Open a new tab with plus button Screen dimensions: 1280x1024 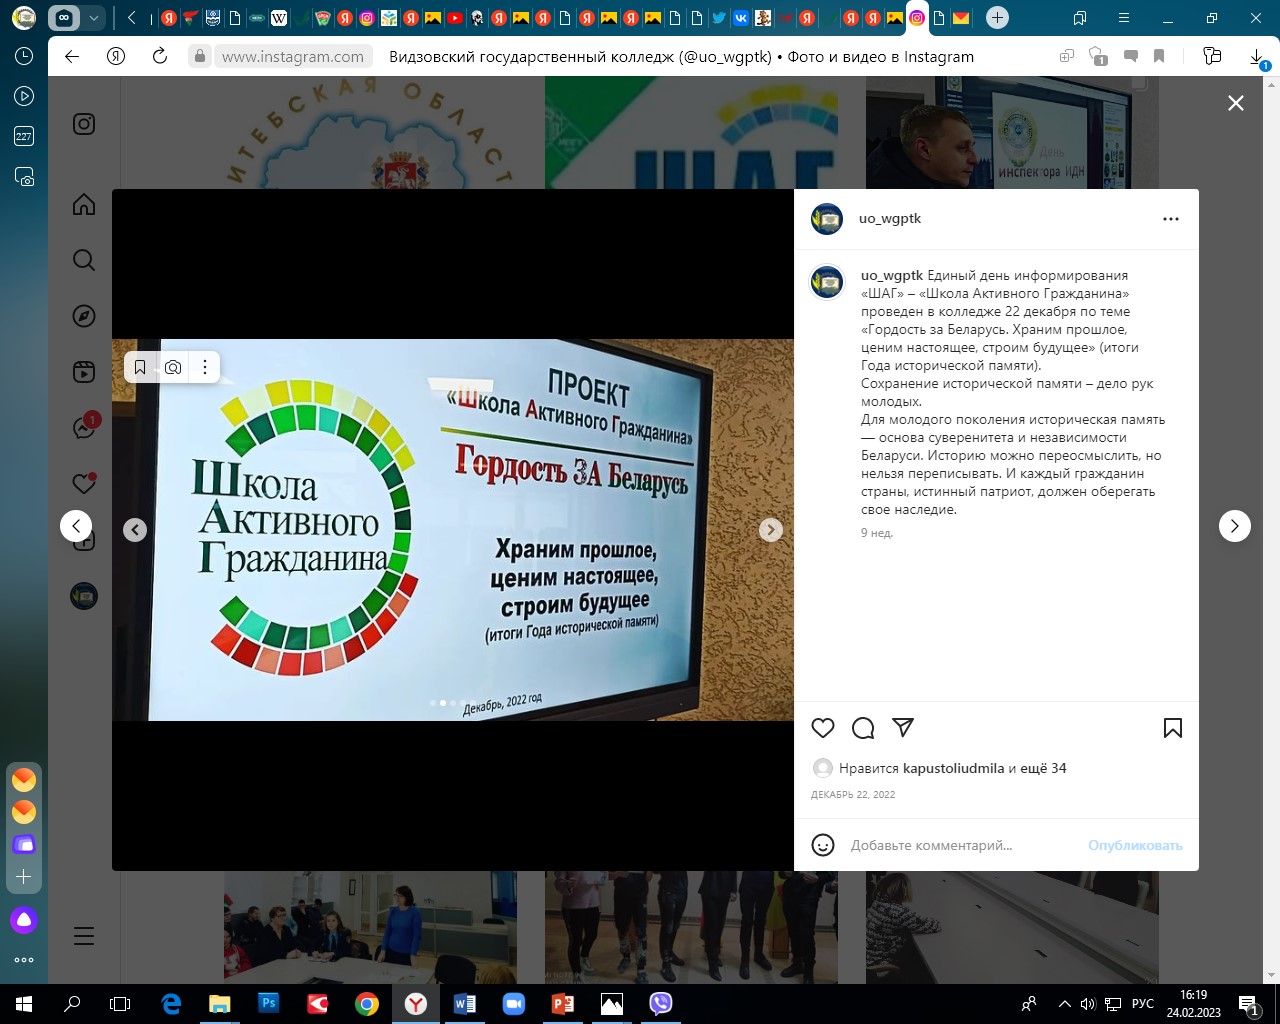pyautogui.click(x=997, y=18)
